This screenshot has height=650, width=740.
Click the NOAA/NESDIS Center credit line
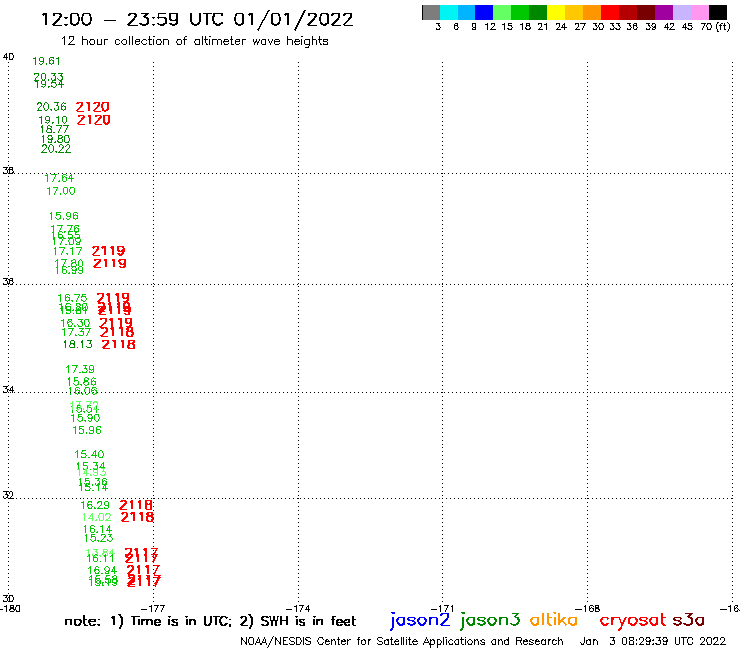(402, 642)
